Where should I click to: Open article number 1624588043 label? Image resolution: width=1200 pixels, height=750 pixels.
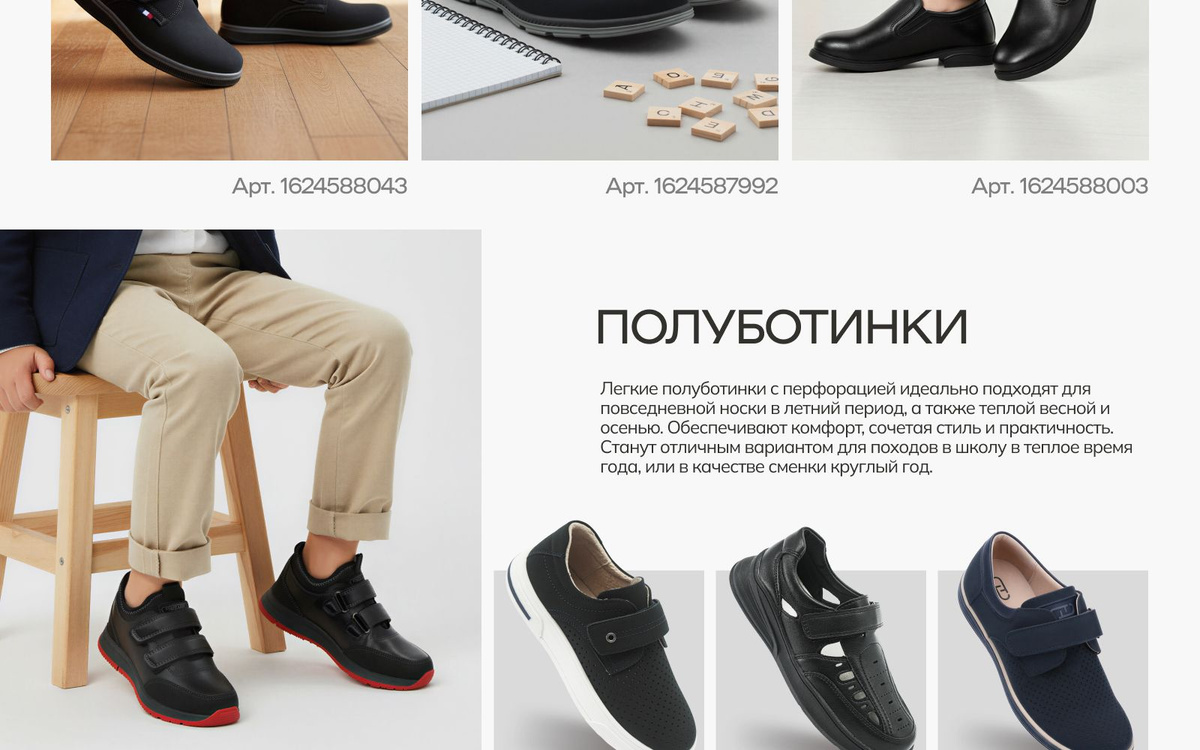point(319,186)
